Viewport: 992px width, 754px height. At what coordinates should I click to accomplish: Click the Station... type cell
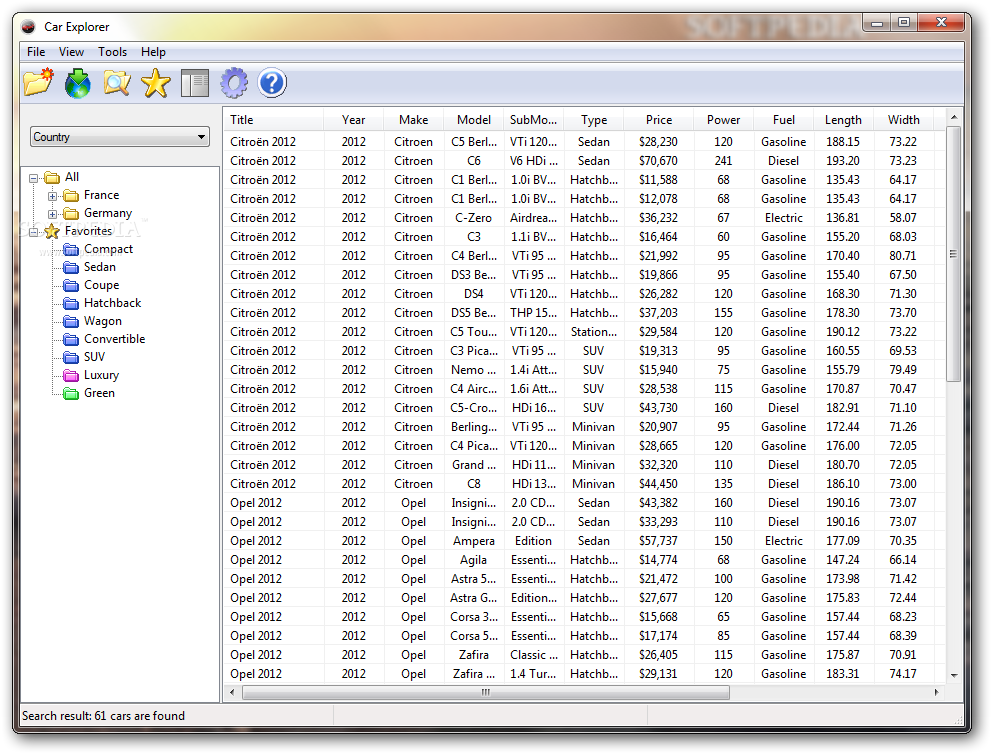click(x=593, y=331)
